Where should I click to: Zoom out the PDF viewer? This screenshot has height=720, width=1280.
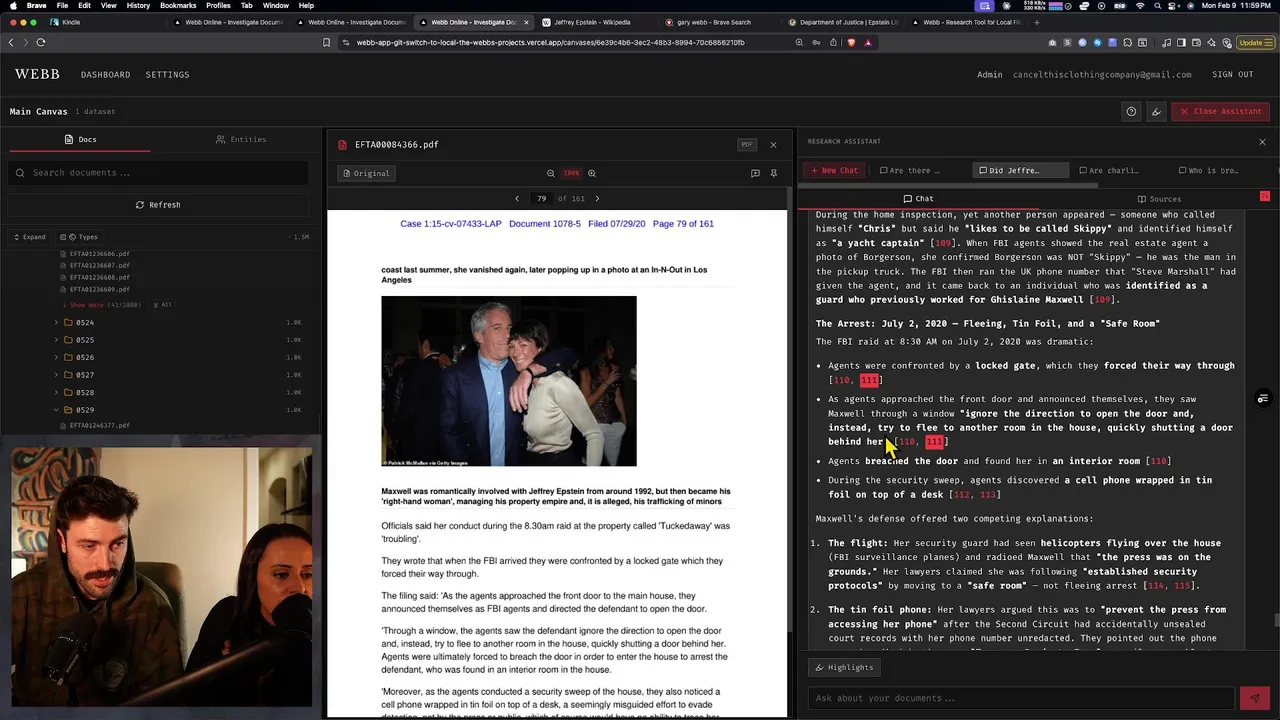click(x=550, y=173)
